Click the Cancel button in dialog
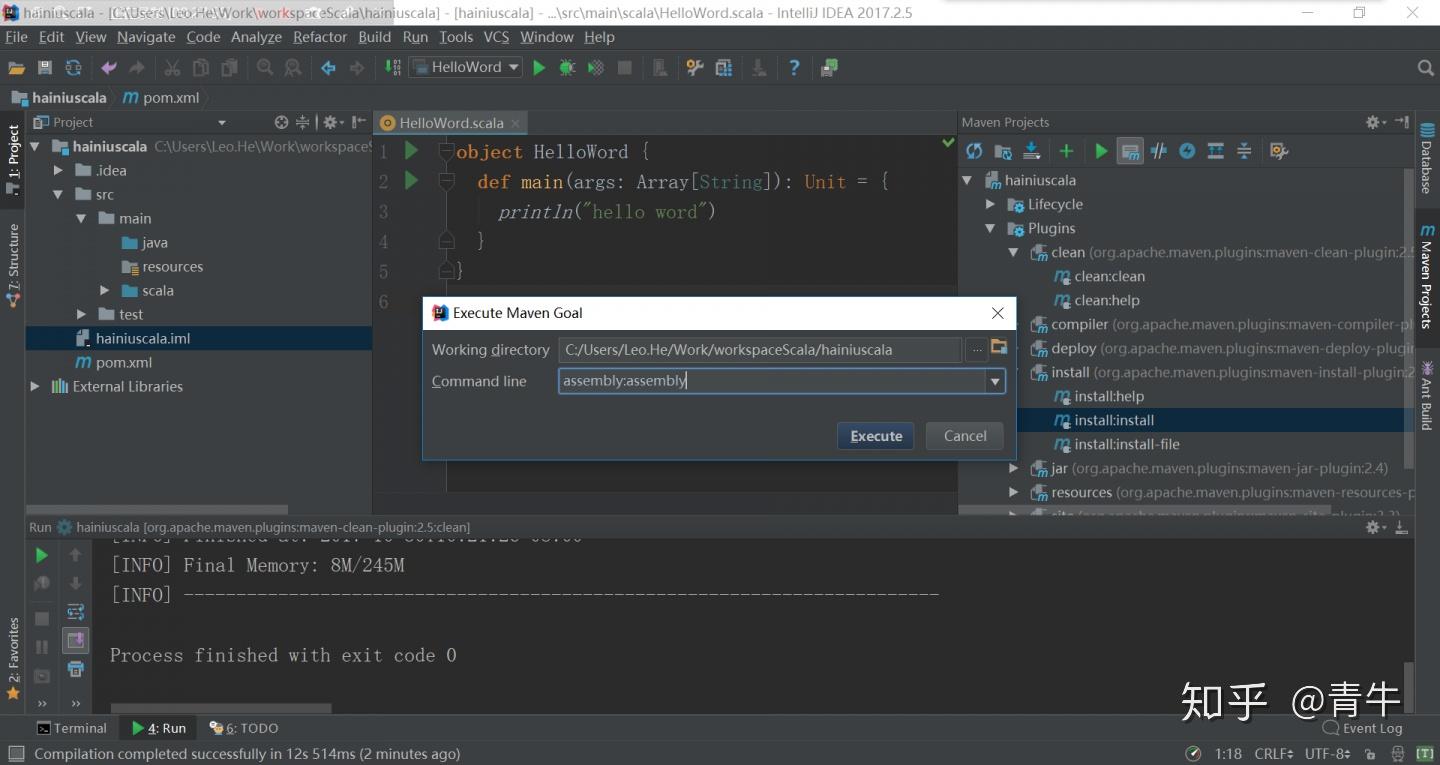1440x765 pixels. click(964, 436)
